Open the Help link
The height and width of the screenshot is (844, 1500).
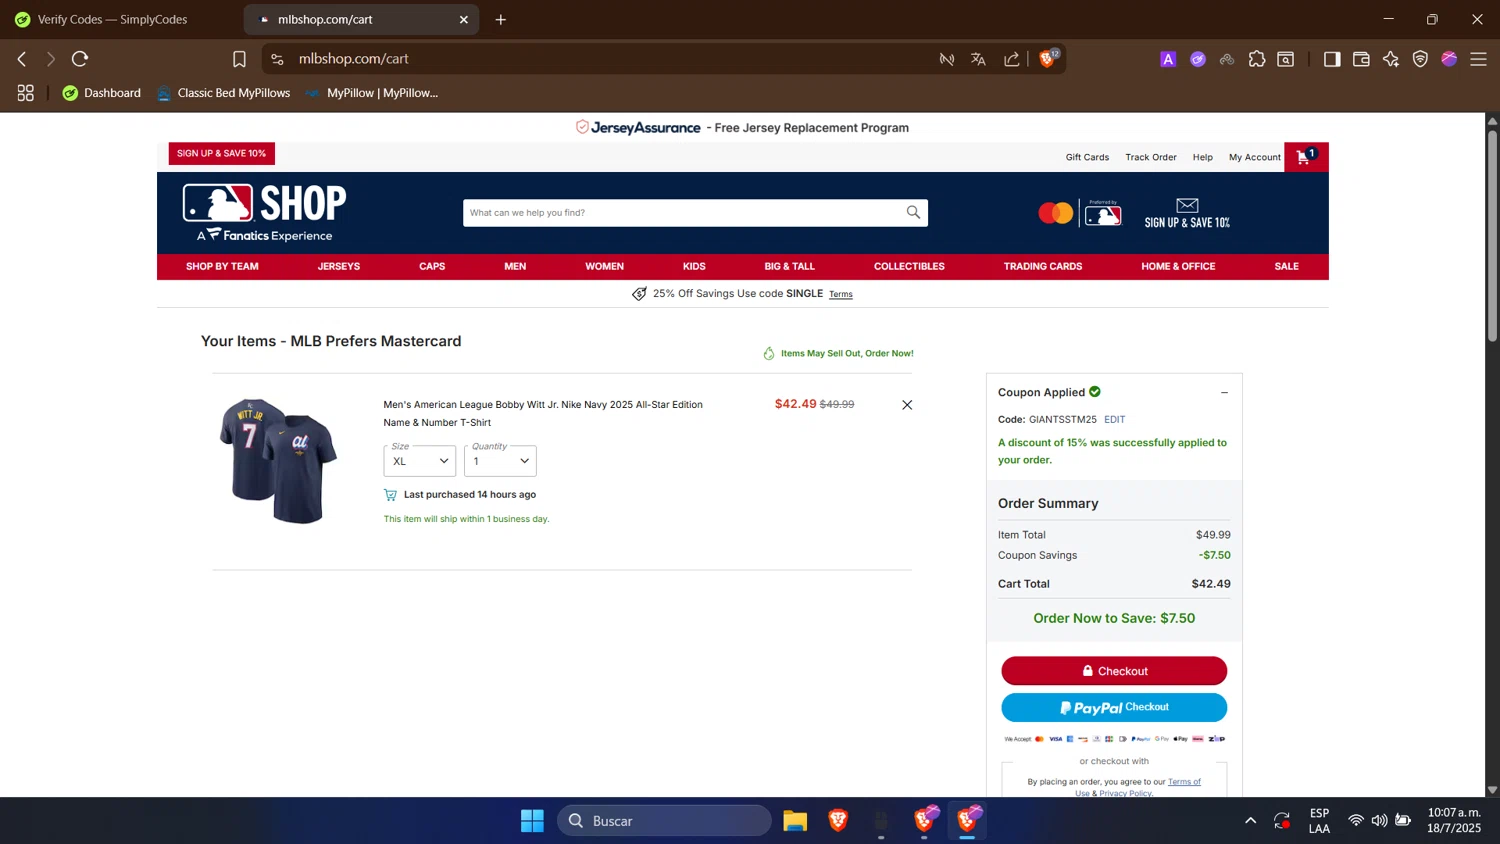[1203, 157]
